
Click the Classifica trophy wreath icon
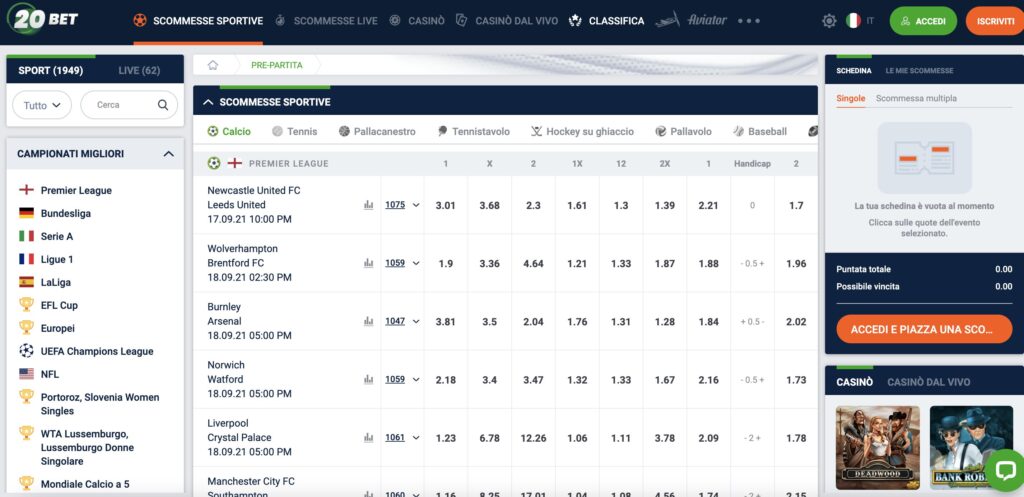(575, 21)
